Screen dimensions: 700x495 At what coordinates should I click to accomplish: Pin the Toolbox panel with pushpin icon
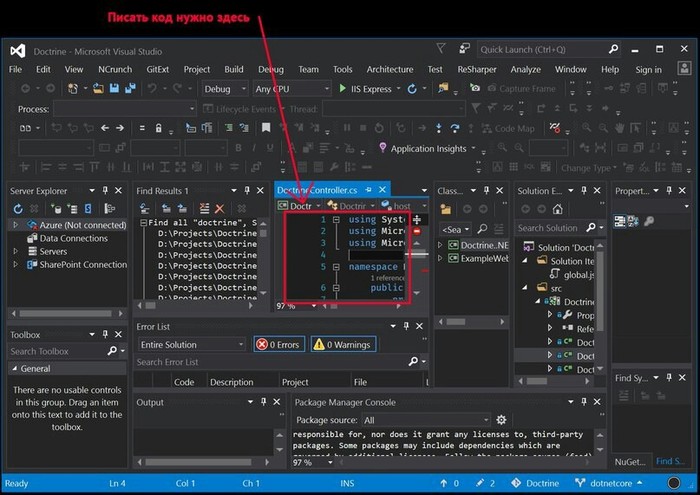[x=104, y=335]
